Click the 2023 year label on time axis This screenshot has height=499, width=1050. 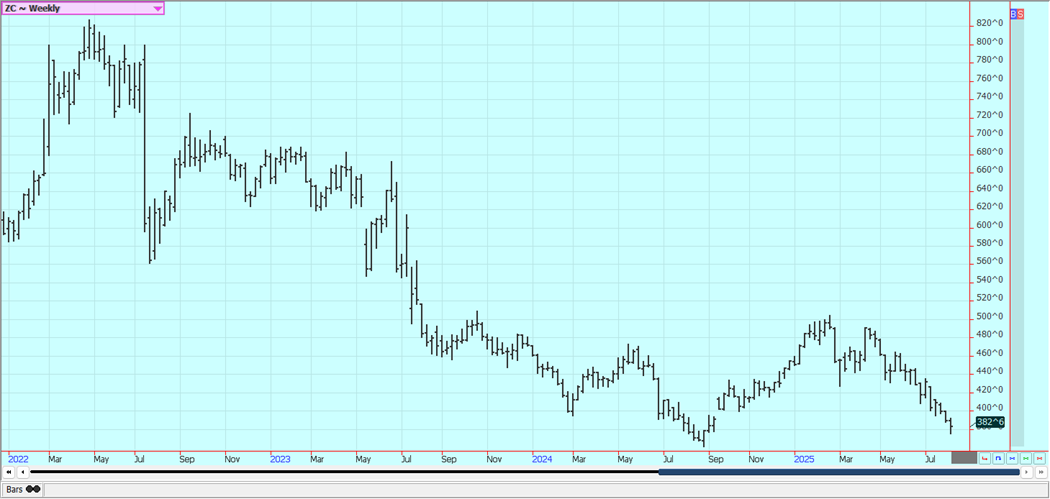[x=280, y=459]
